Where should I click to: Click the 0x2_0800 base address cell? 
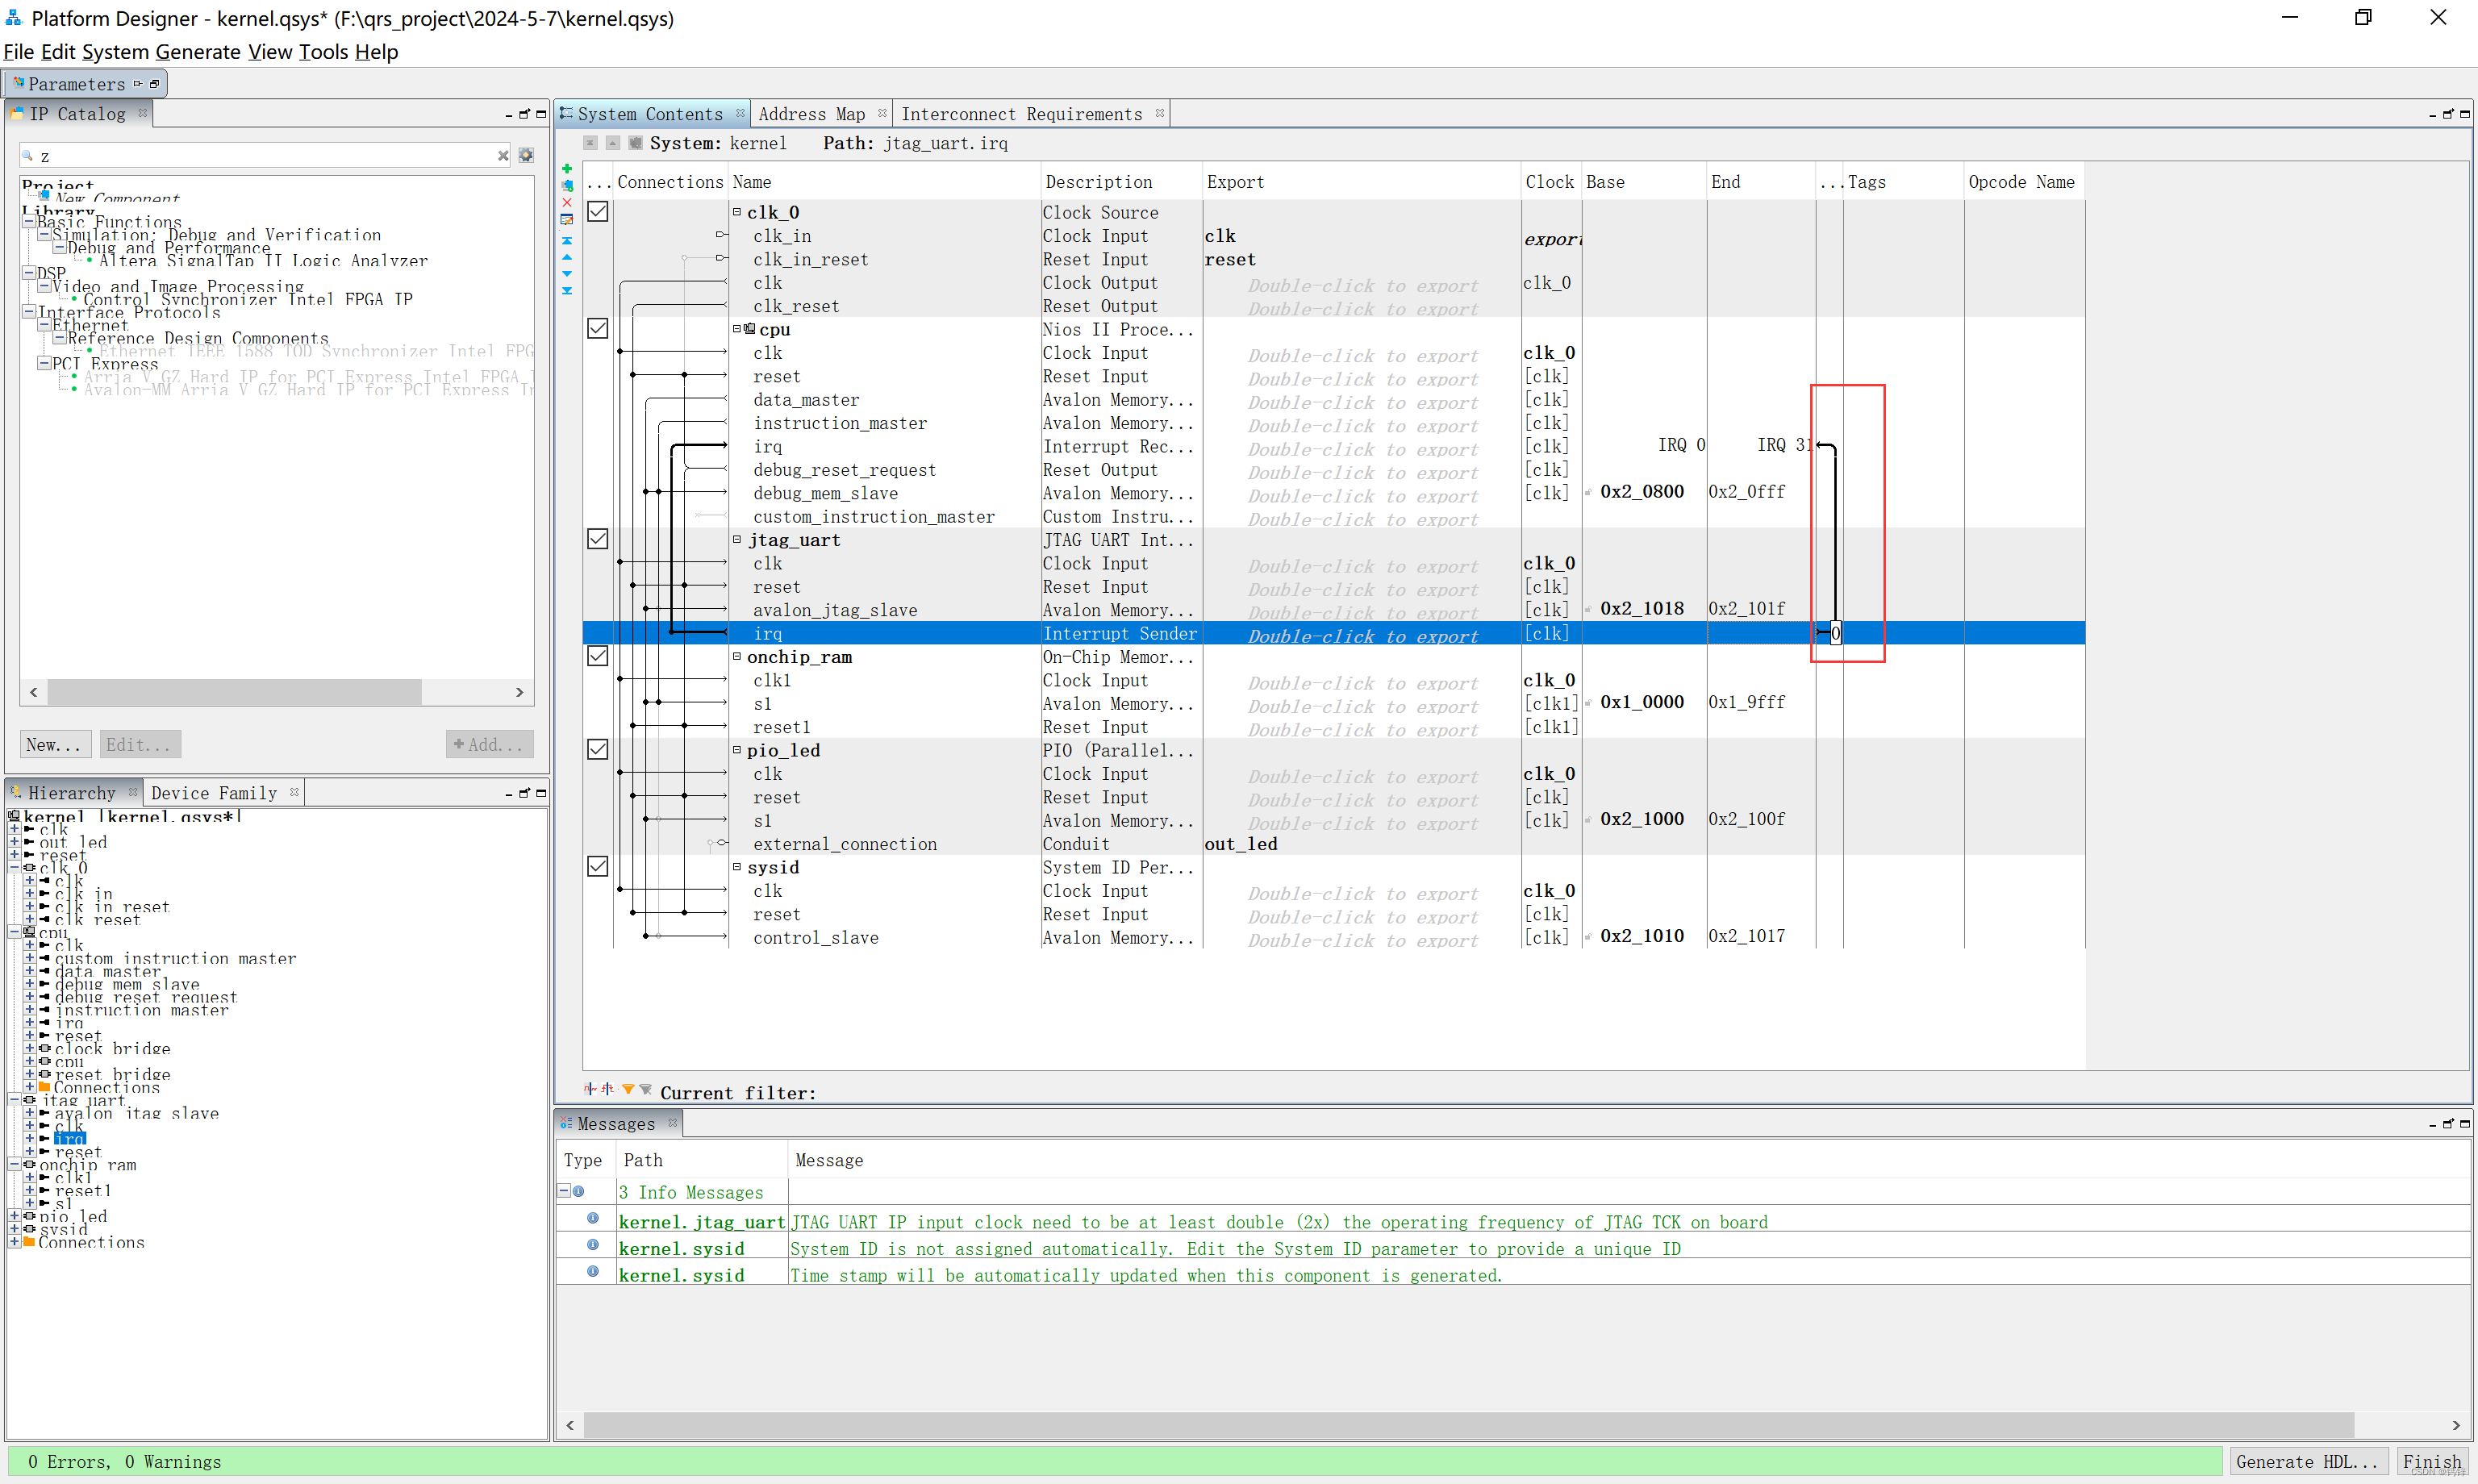point(1642,492)
